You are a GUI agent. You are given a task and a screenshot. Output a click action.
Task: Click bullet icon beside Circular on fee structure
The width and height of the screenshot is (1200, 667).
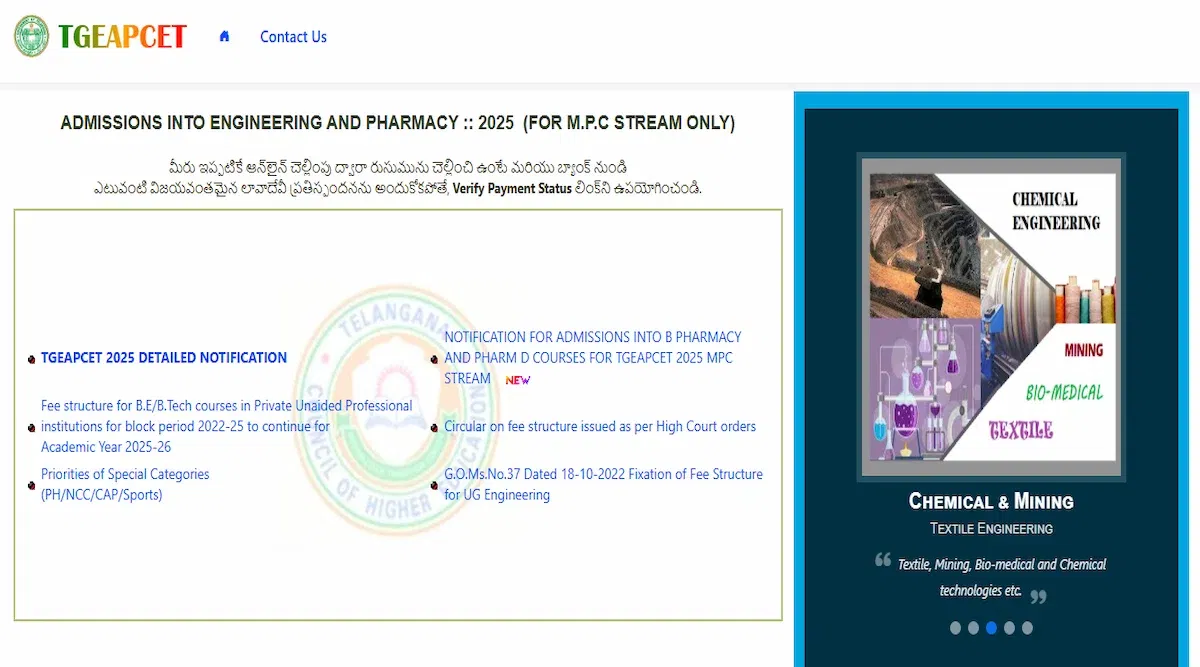point(434,428)
